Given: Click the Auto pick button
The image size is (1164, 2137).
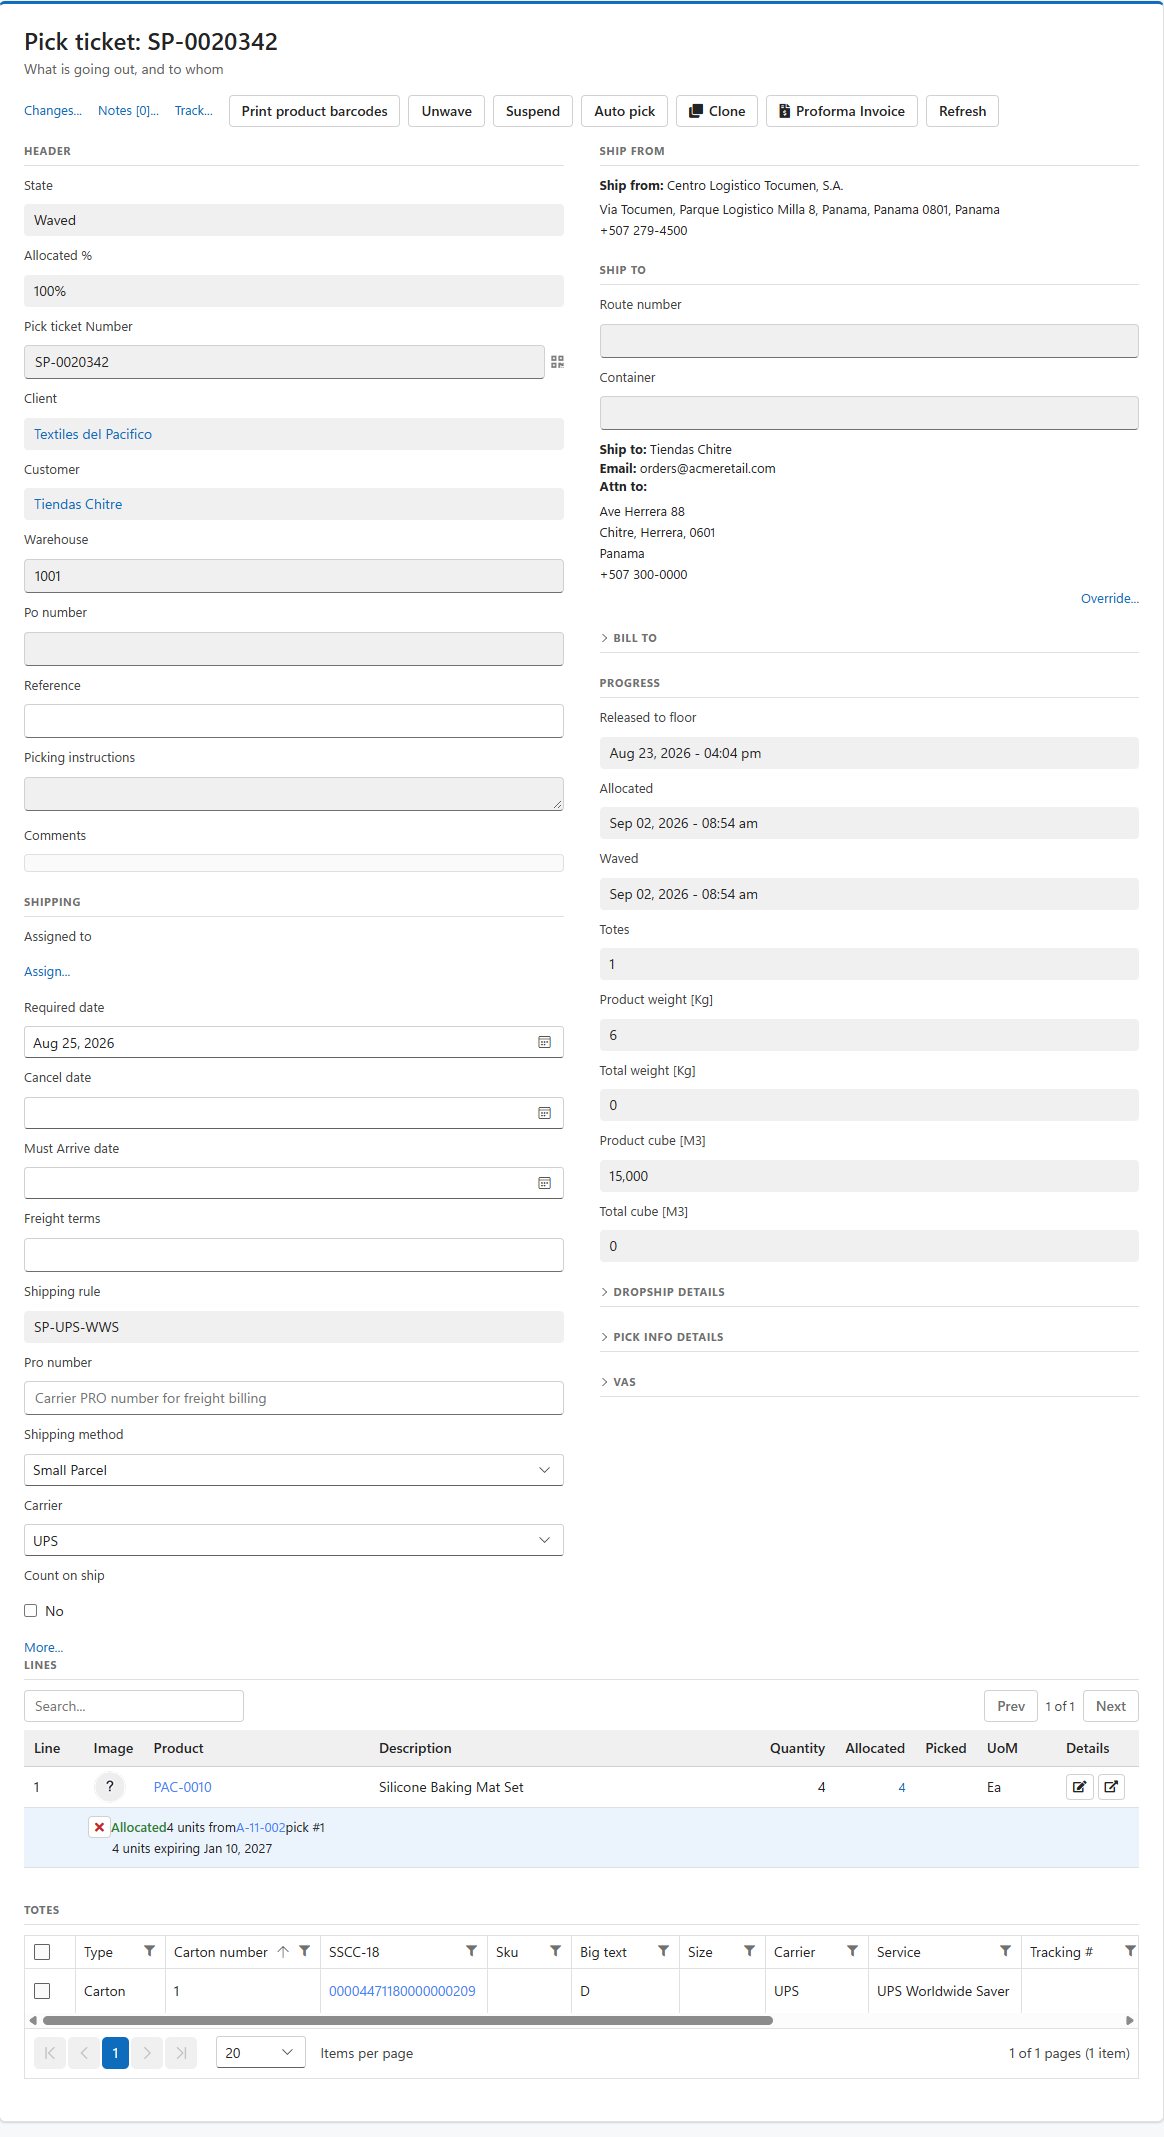Looking at the screenshot, I should coord(625,111).
